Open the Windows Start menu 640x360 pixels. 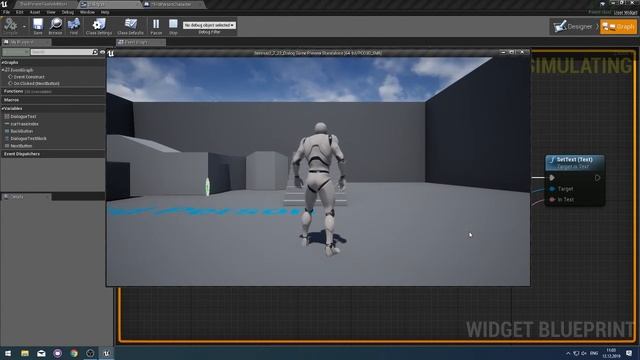coord(8,353)
